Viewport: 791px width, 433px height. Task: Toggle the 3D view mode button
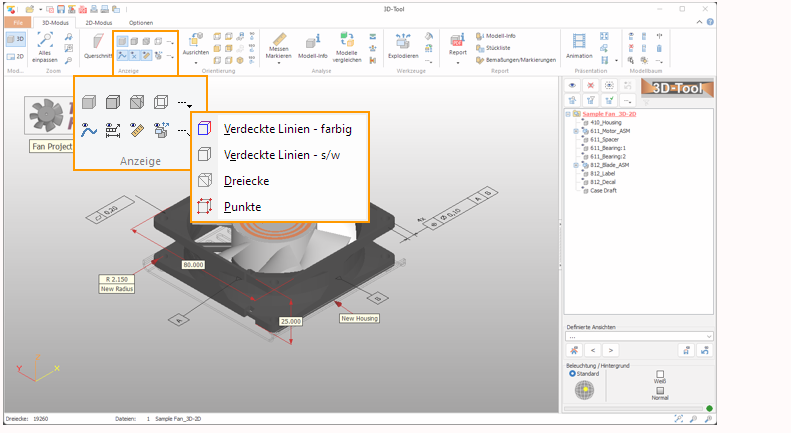15,38
